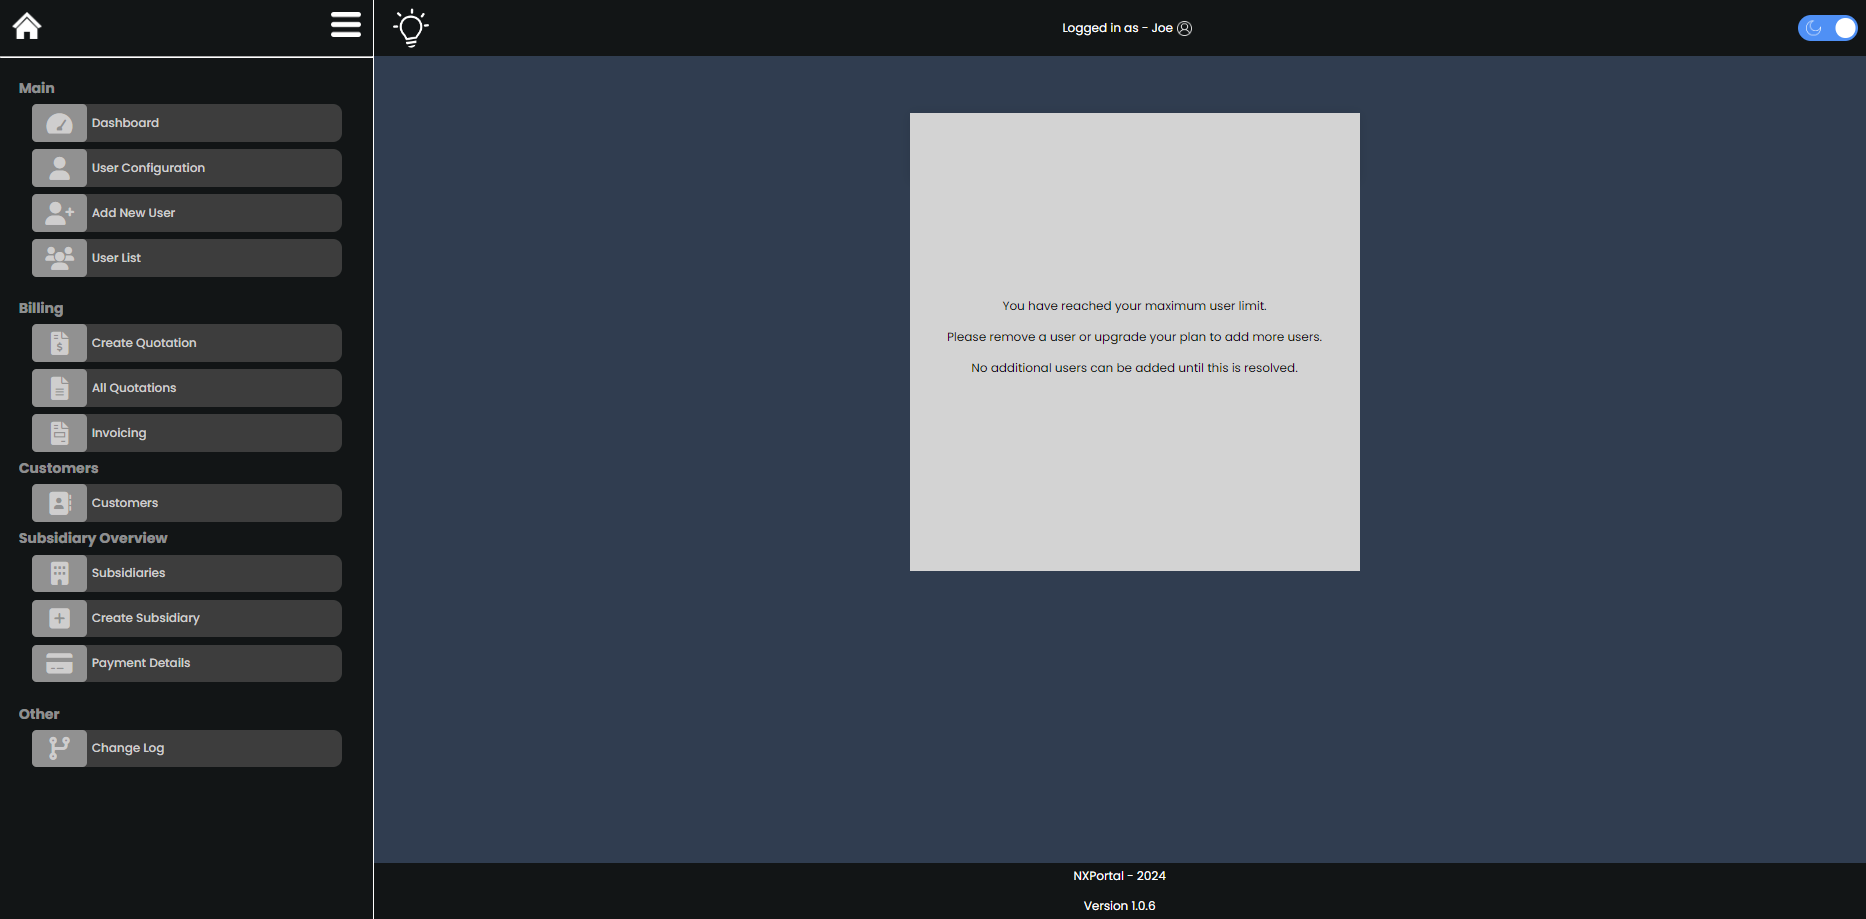Click the Create Quotation dollar document icon
1866x919 pixels.
[59, 343]
